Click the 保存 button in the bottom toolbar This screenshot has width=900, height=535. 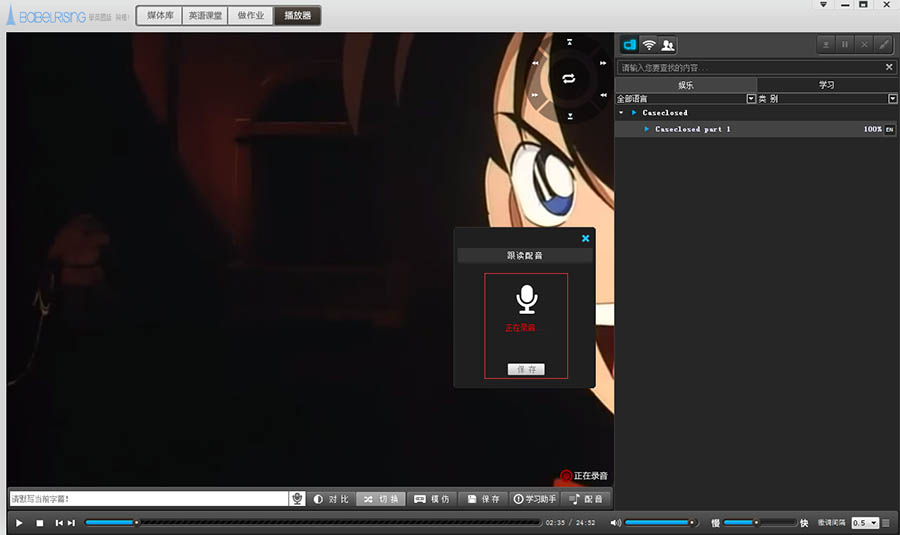483,499
